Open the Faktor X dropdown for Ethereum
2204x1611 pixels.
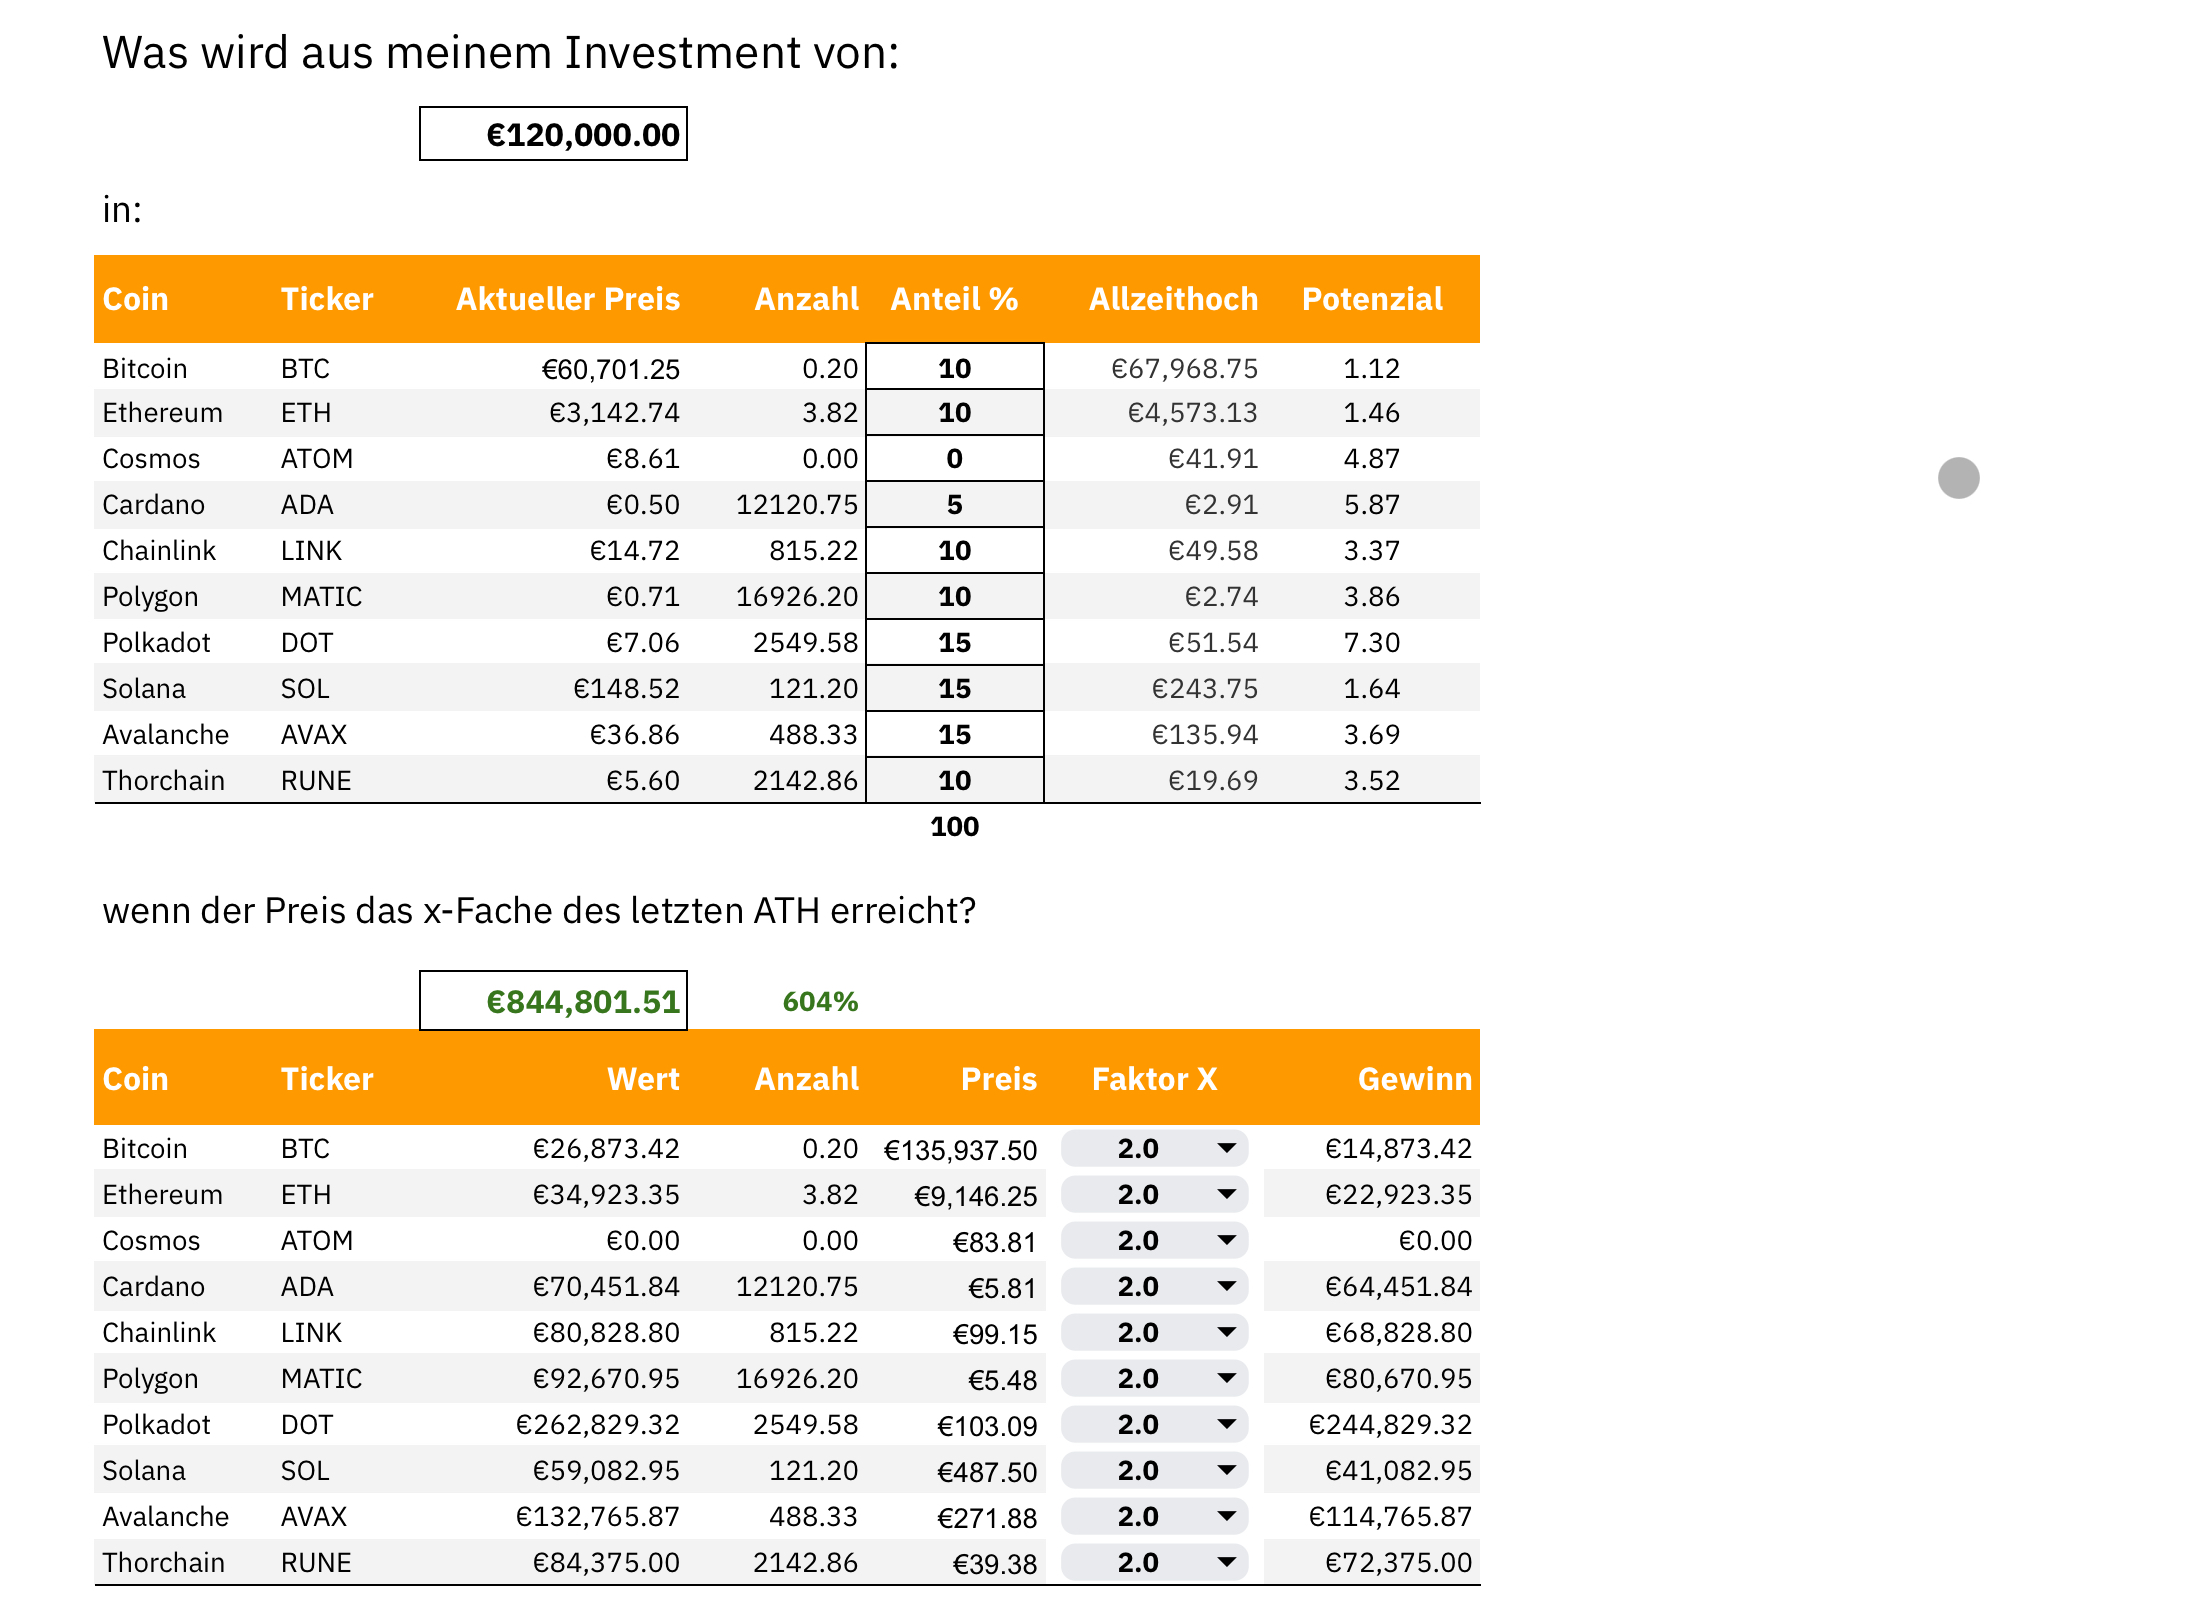1155,1194
